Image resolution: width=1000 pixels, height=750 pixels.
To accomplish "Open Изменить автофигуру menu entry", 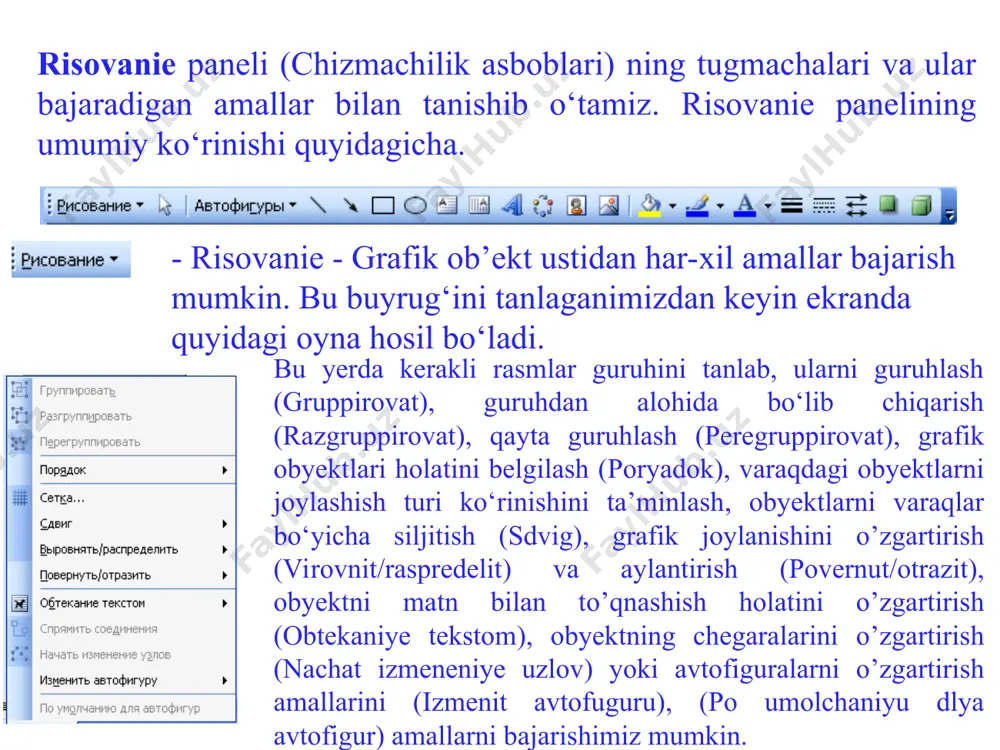I will [x=122, y=680].
